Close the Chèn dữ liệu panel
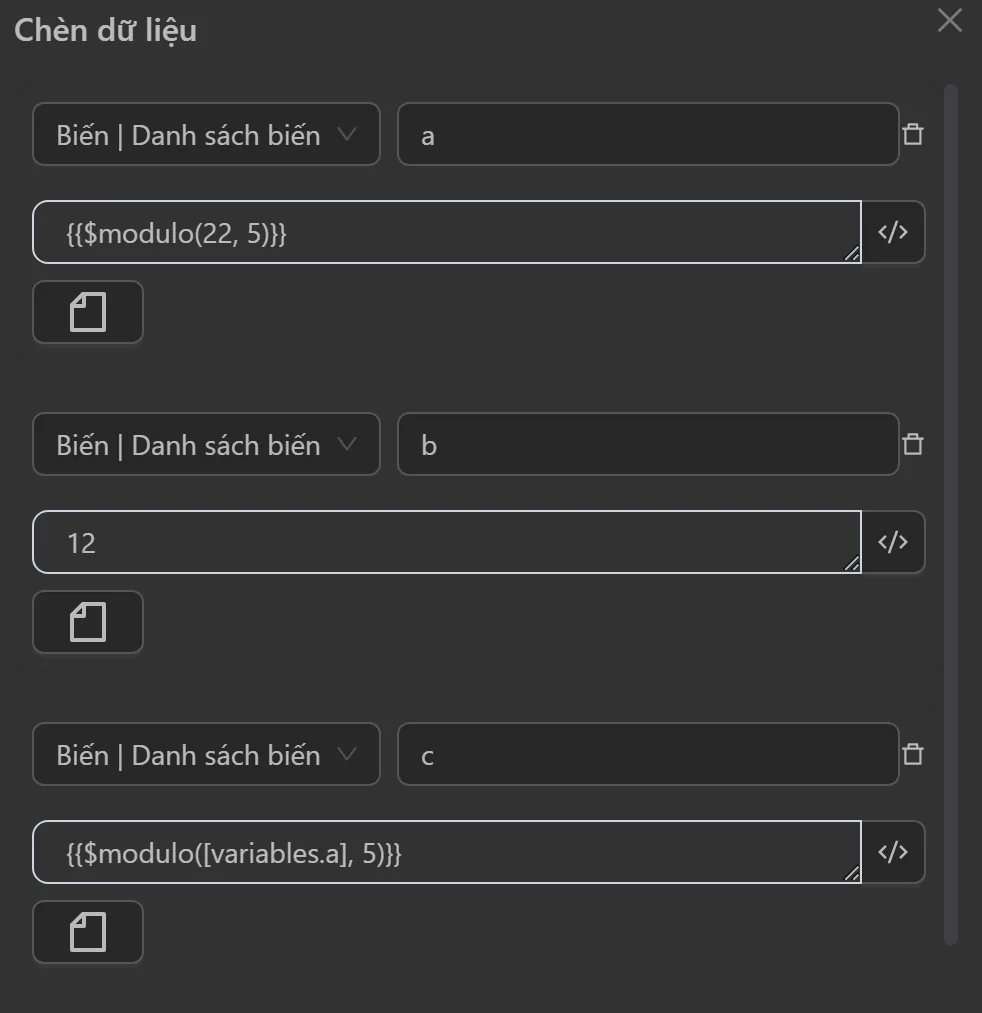 949,21
